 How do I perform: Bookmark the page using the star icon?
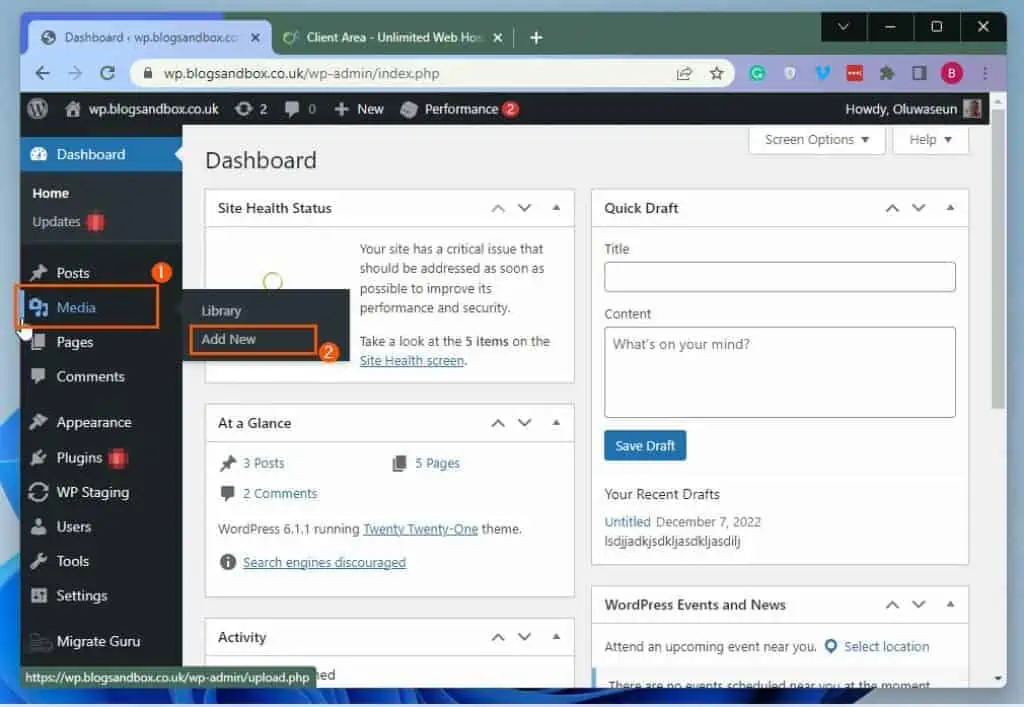tap(716, 73)
